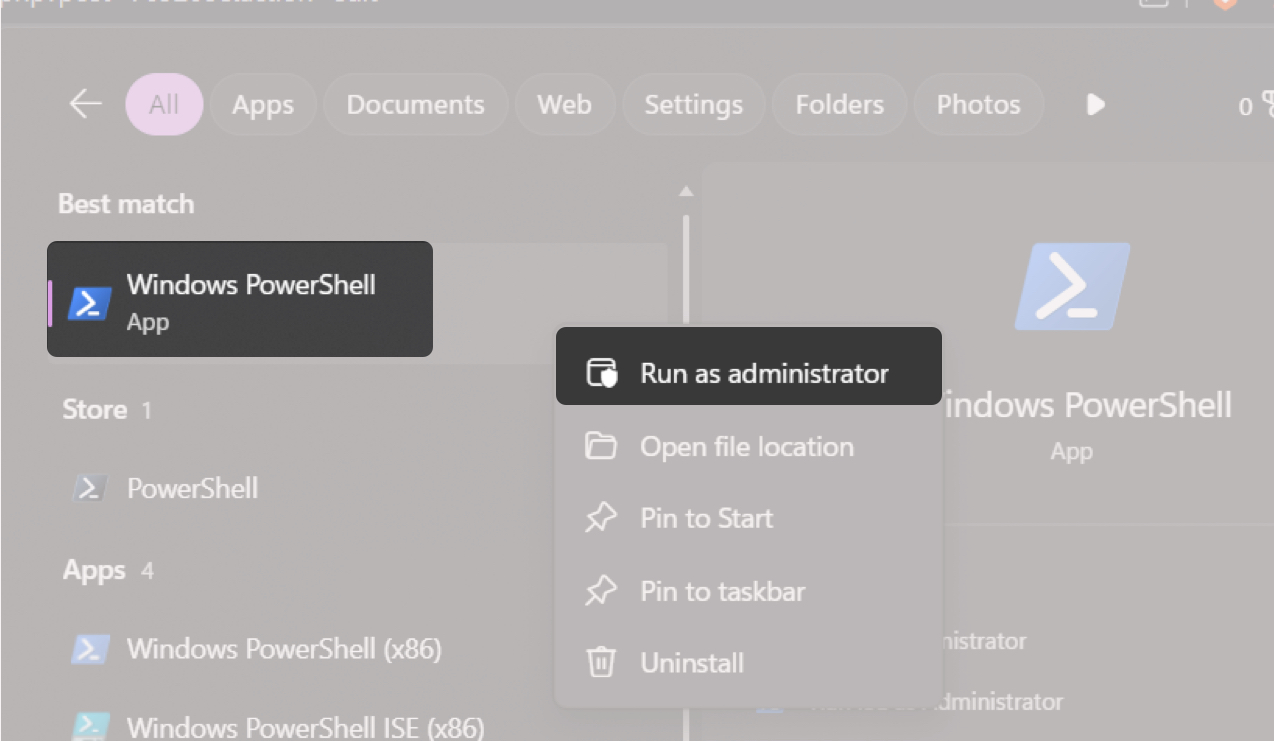This screenshot has height=741, width=1274.
Task: Expand more search filters with the arrow
Action: (x=1095, y=104)
